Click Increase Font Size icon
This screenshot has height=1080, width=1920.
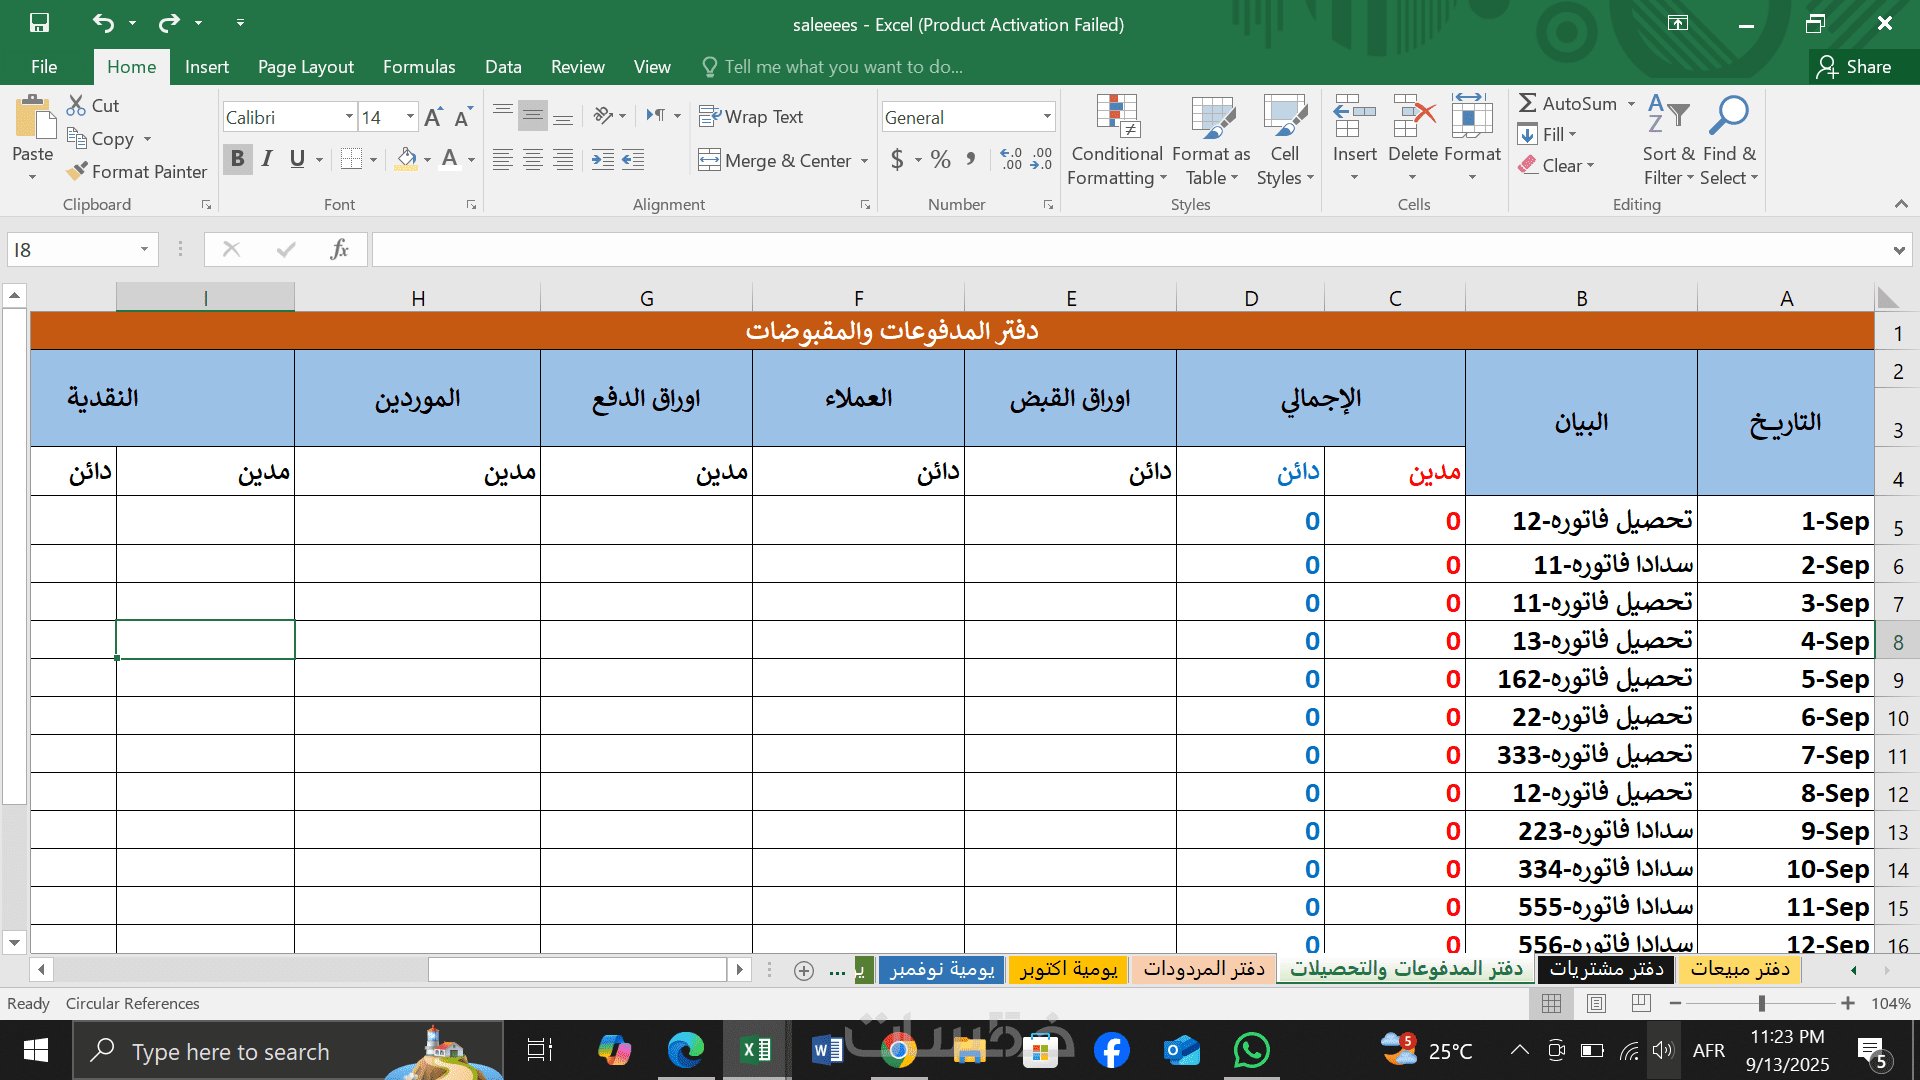tap(433, 118)
